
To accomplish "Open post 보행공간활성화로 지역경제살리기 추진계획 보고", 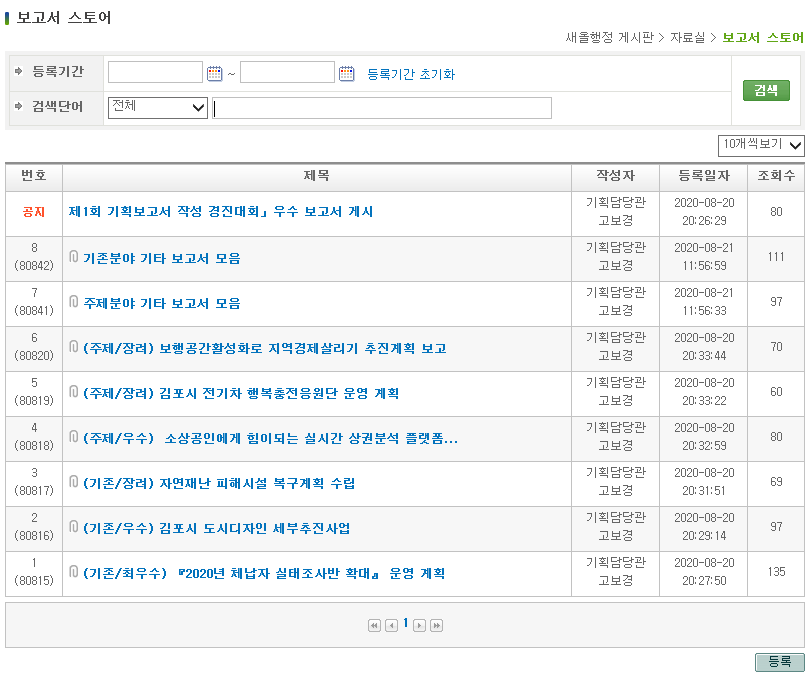I will 264,348.
